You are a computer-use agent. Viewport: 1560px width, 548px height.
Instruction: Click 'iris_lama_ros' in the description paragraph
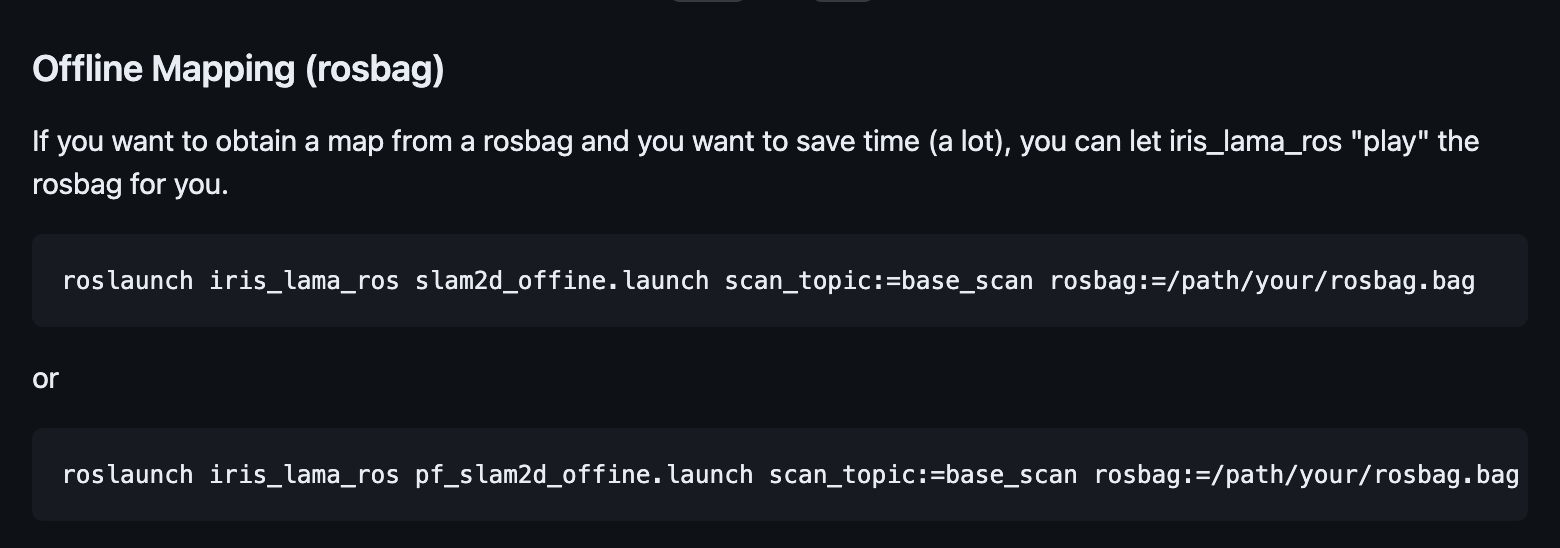tap(1255, 142)
